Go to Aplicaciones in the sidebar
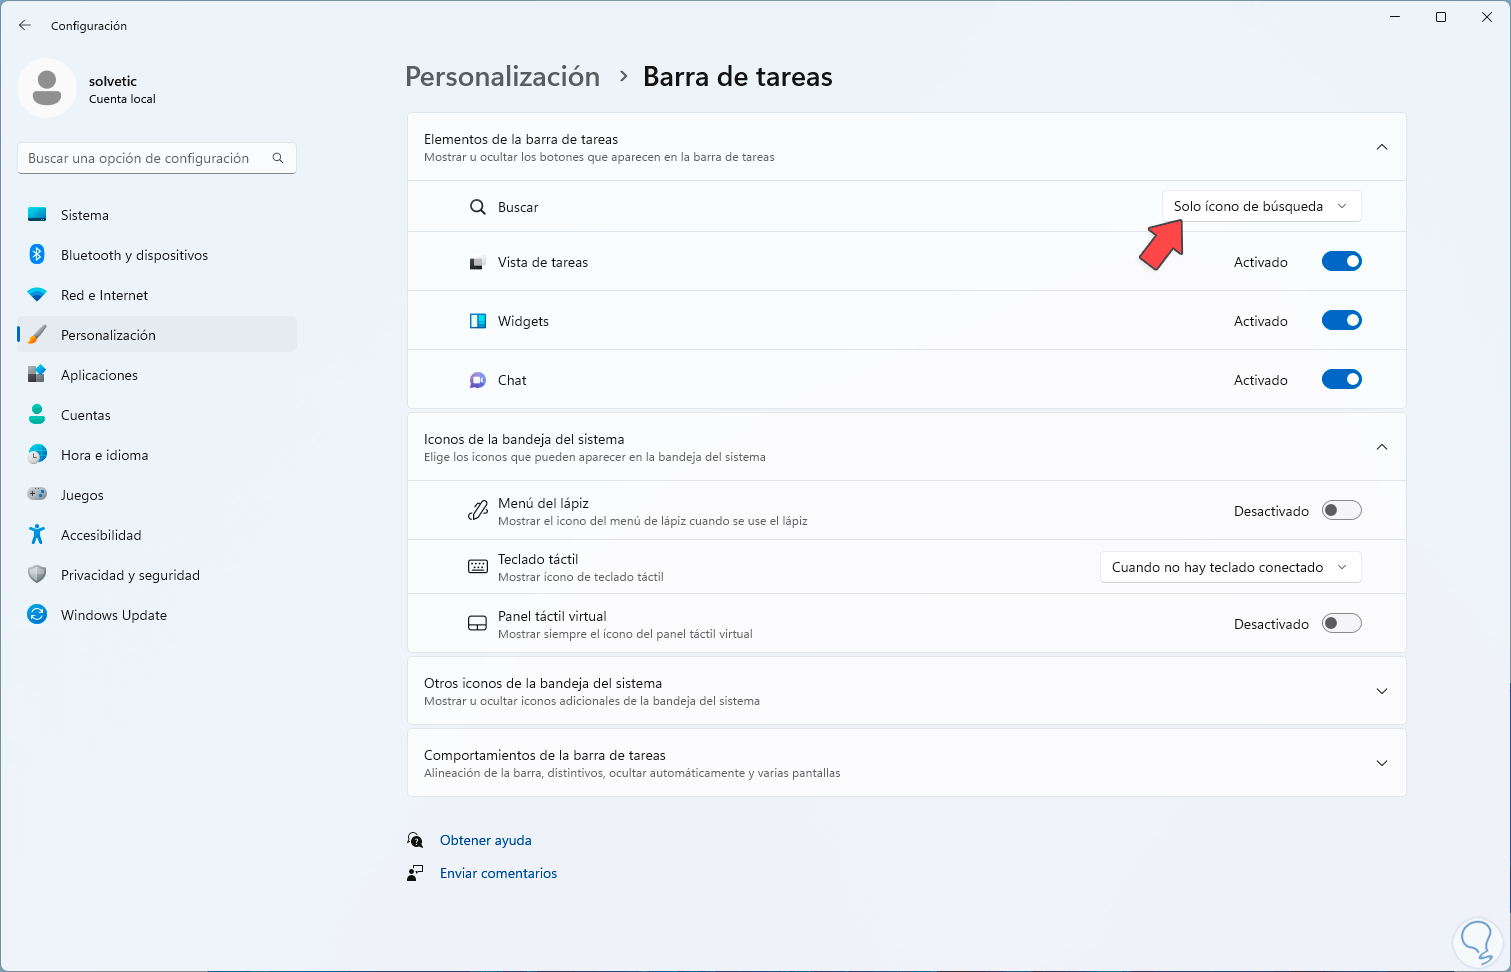The image size is (1511, 972). pyautogui.click(x=99, y=375)
